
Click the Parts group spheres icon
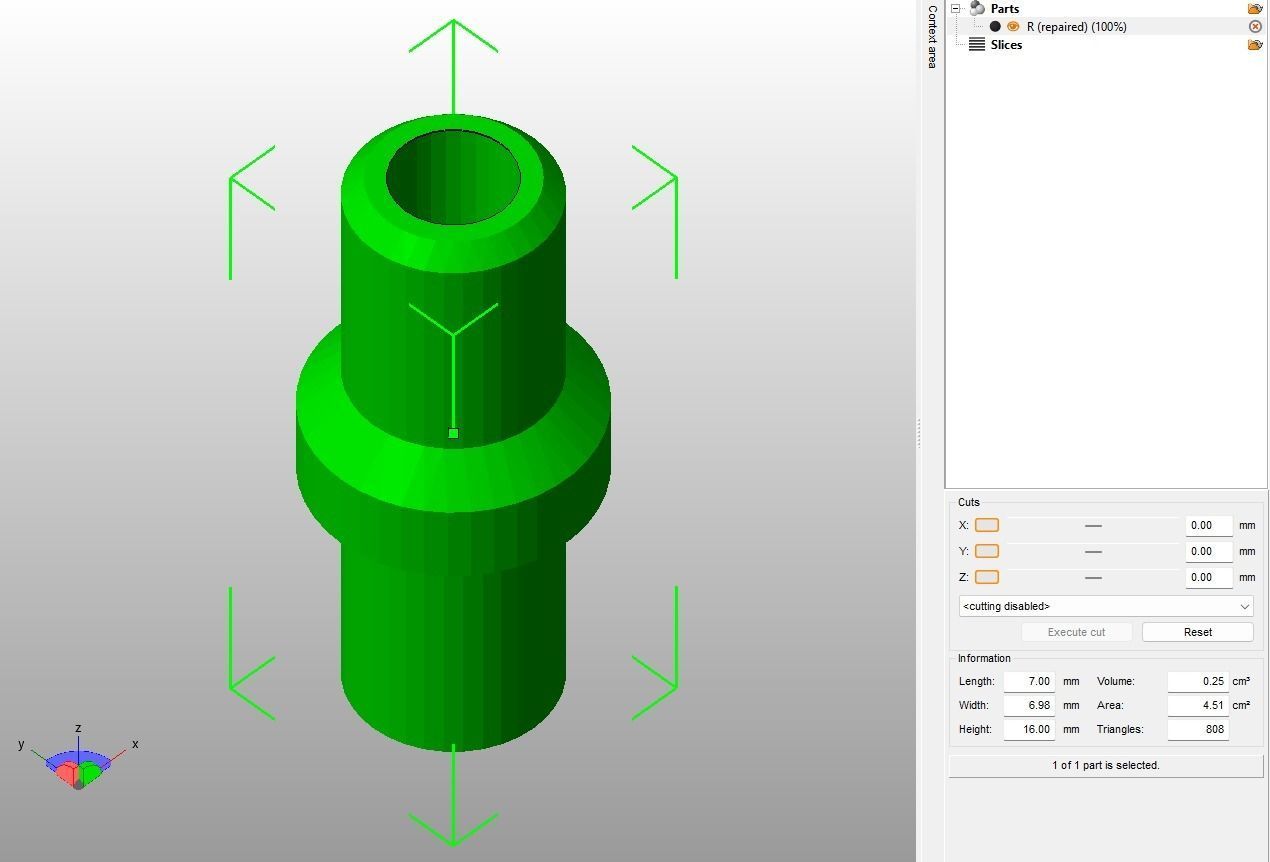click(x=978, y=8)
